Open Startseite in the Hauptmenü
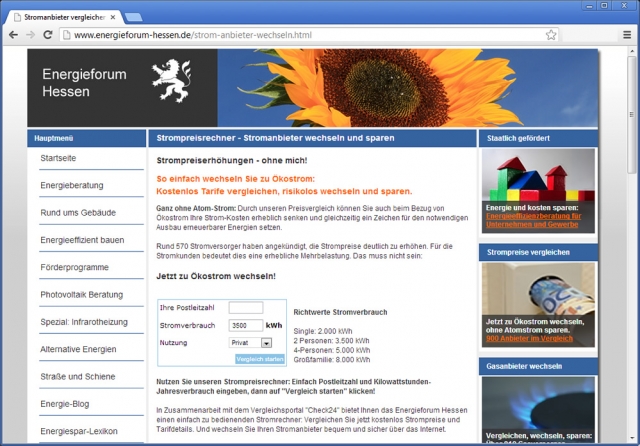The image size is (640, 446). (x=58, y=158)
